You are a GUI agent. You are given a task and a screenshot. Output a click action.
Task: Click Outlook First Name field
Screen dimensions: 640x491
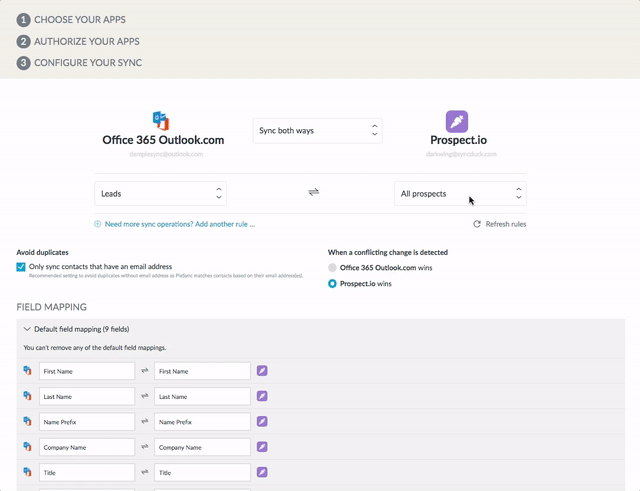tap(87, 371)
